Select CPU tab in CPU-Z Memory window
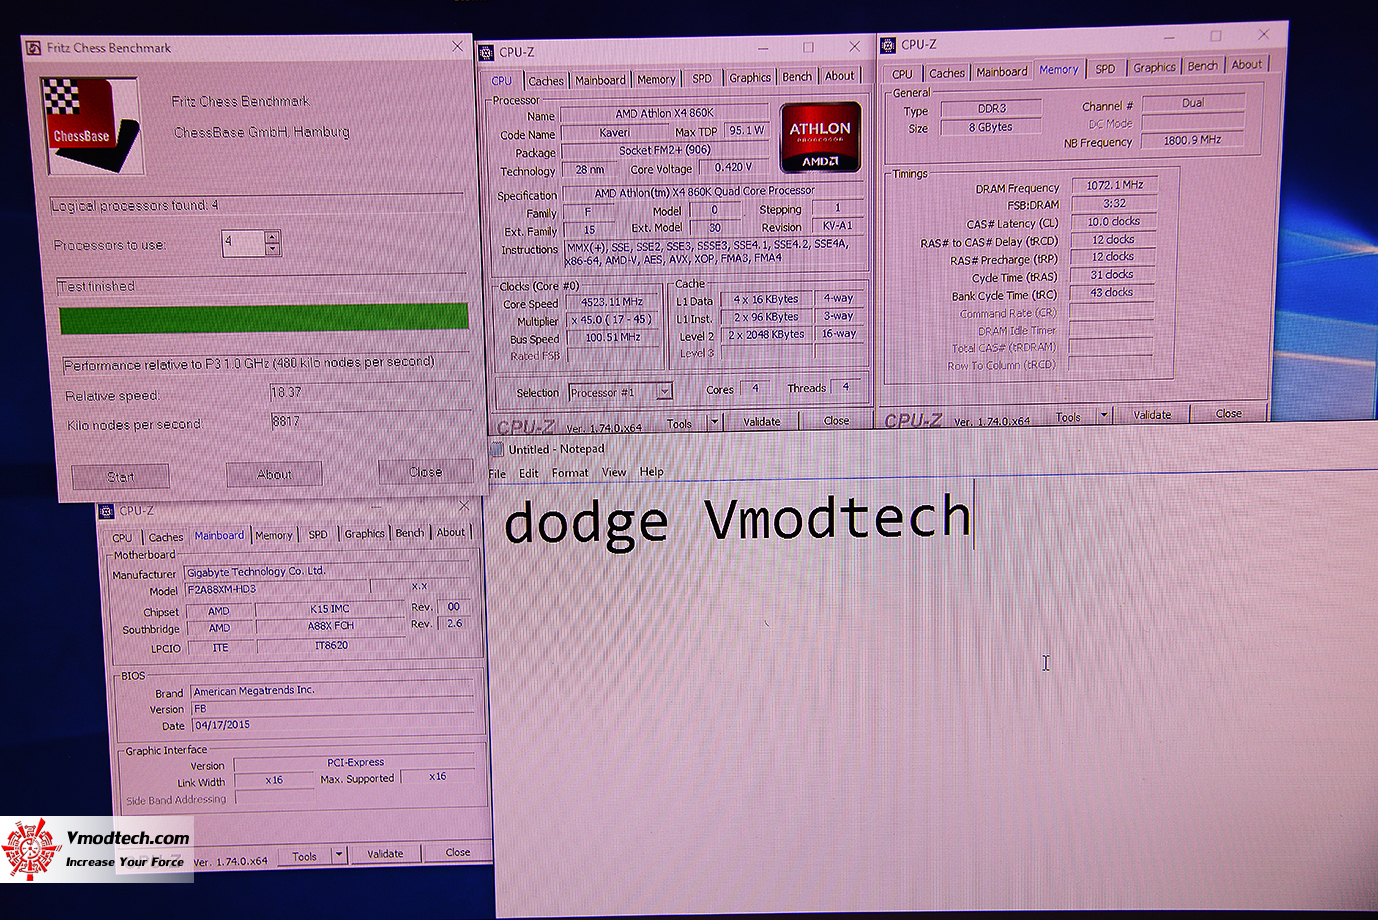Viewport: 1378px width, 920px height. (902, 74)
